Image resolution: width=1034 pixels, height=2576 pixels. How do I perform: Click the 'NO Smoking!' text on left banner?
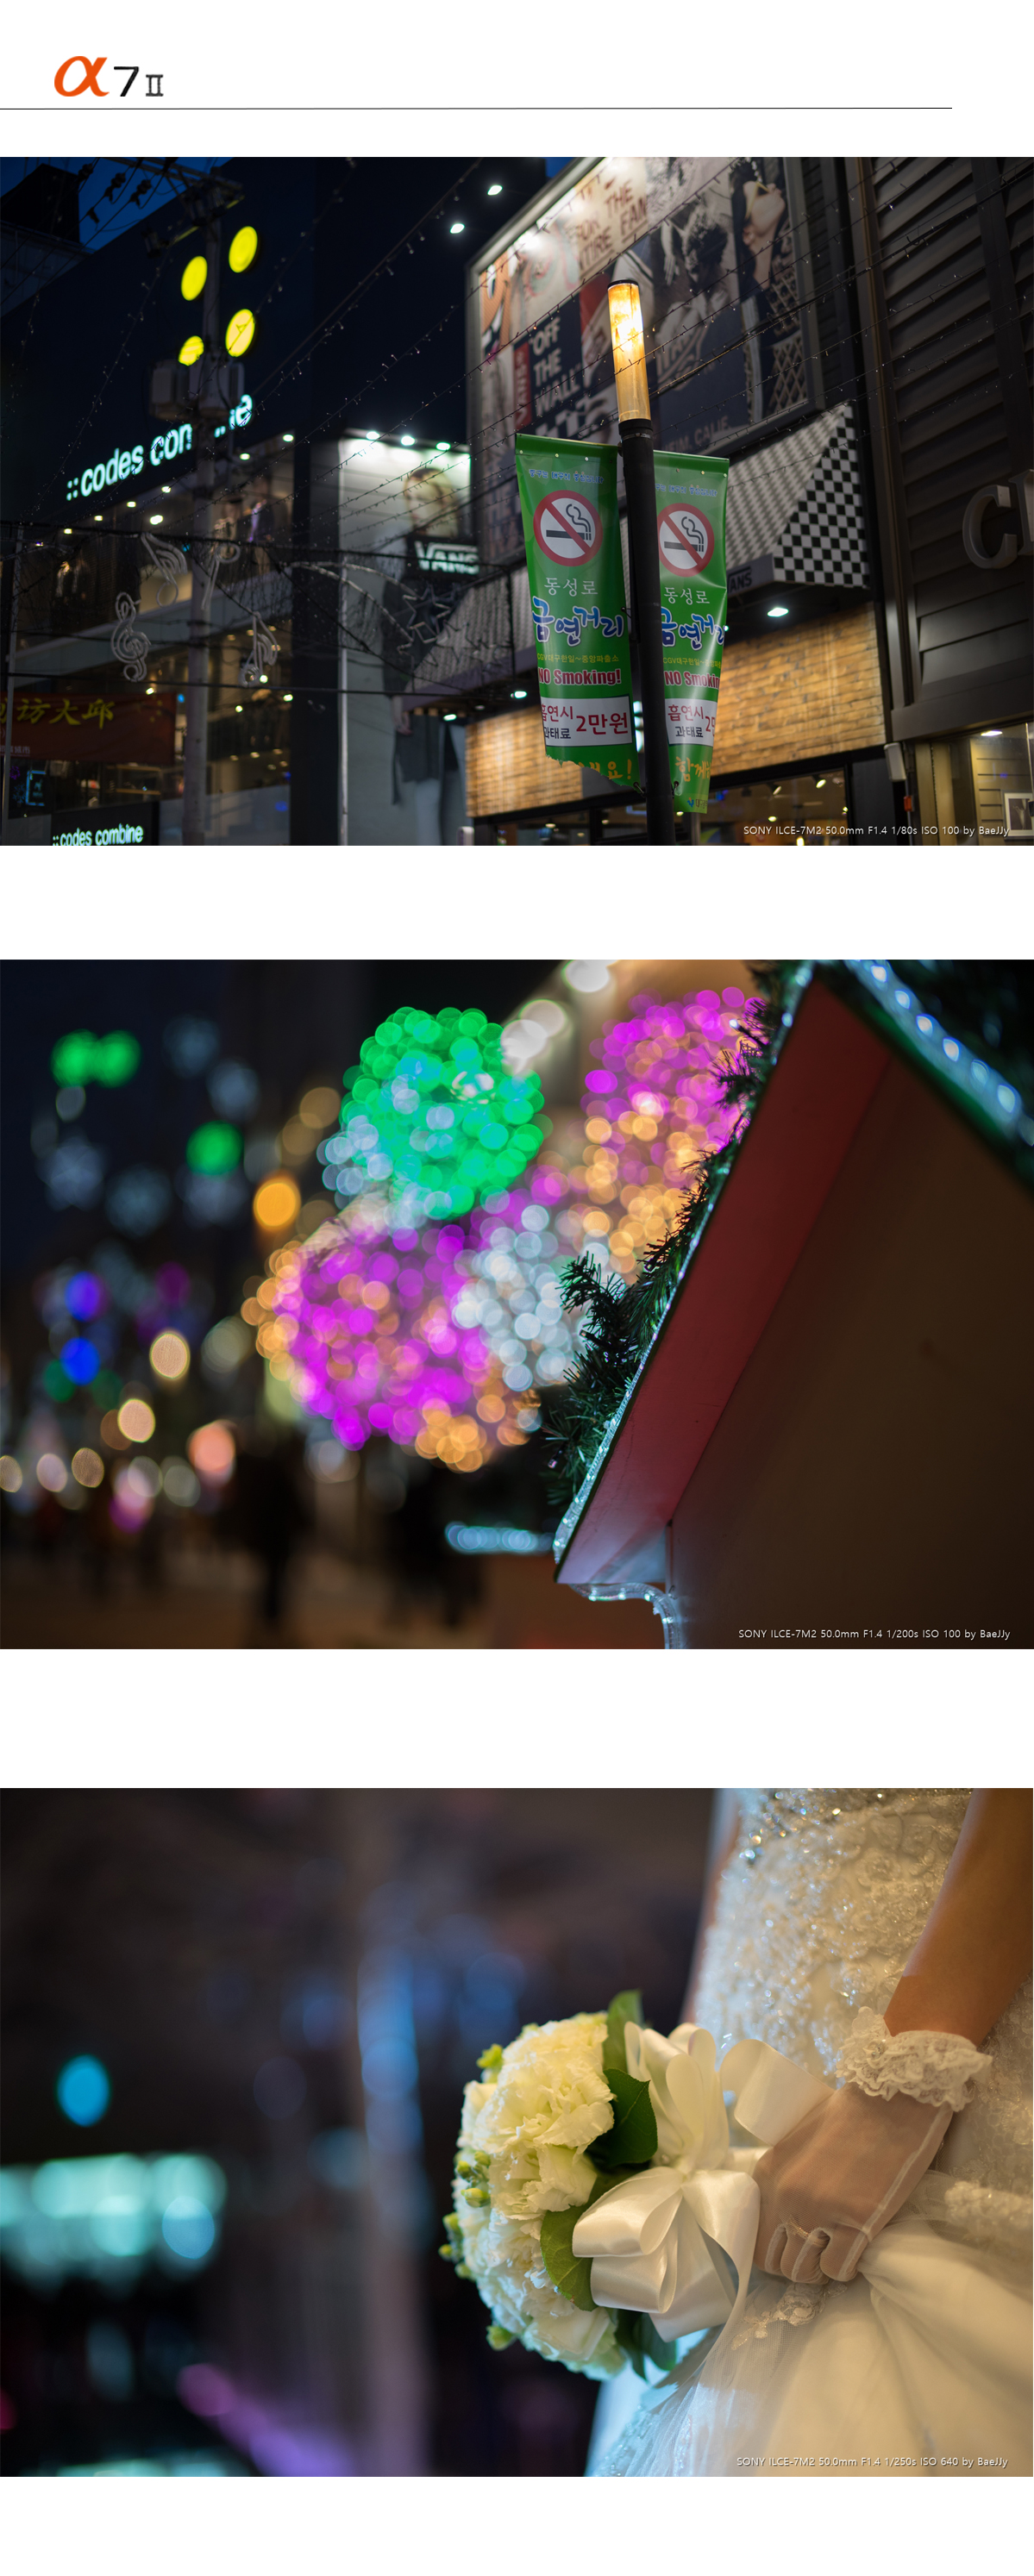pos(579,677)
